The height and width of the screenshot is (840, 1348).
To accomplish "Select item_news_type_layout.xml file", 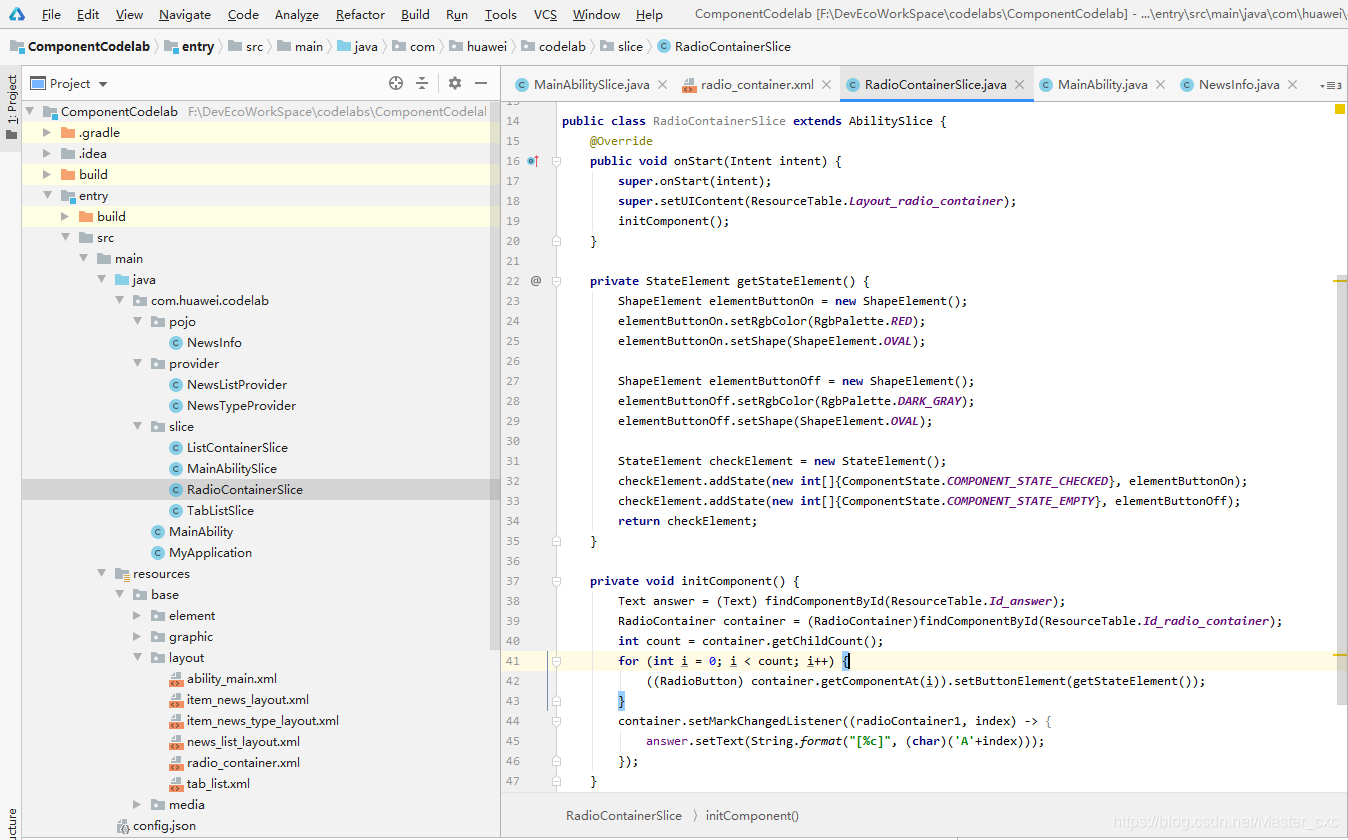I will [263, 720].
